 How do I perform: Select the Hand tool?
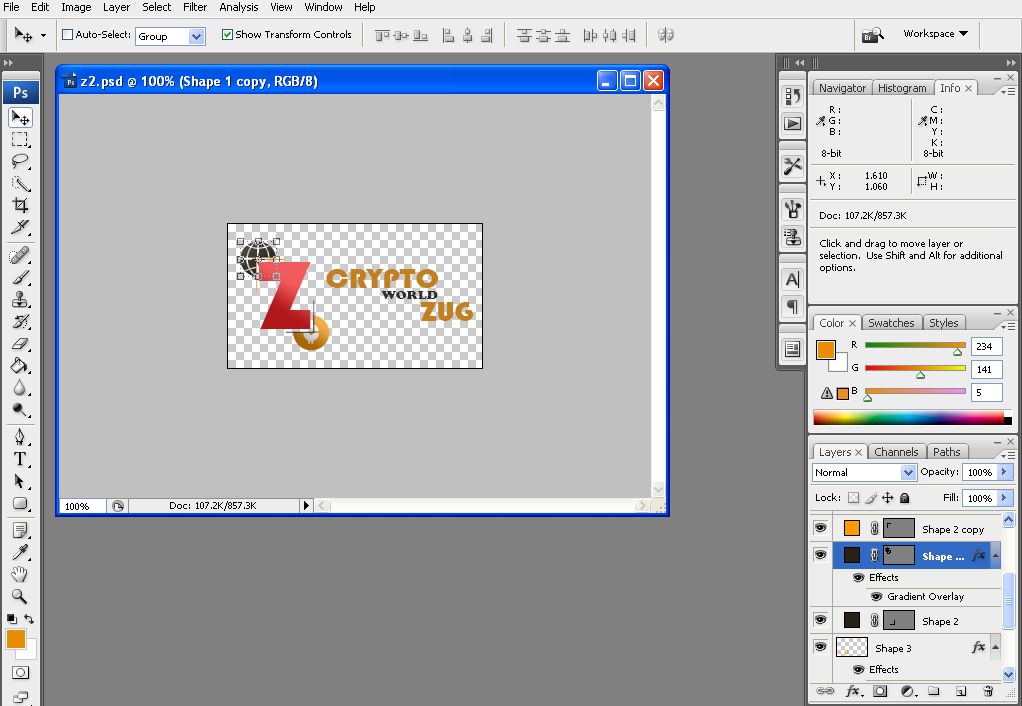20,574
